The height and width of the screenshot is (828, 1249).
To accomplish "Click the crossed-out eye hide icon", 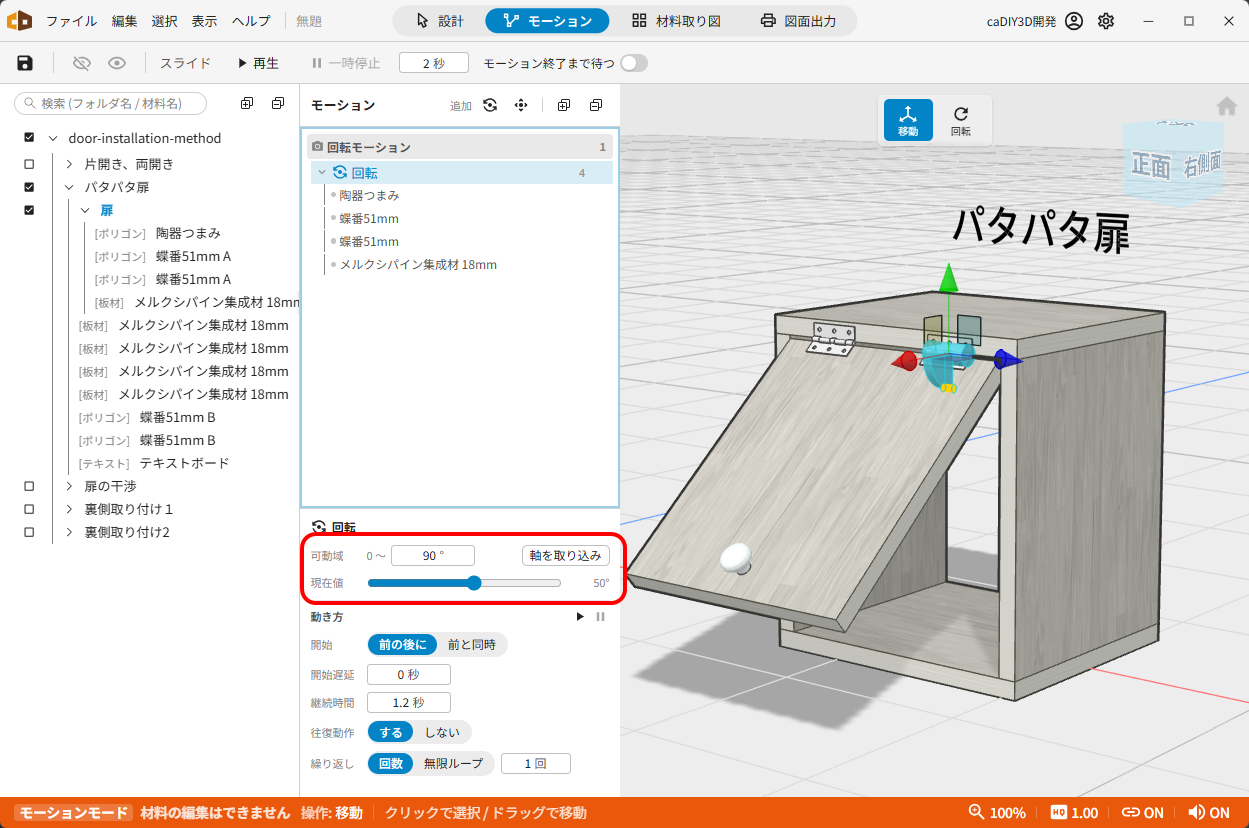I will pos(82,63).
